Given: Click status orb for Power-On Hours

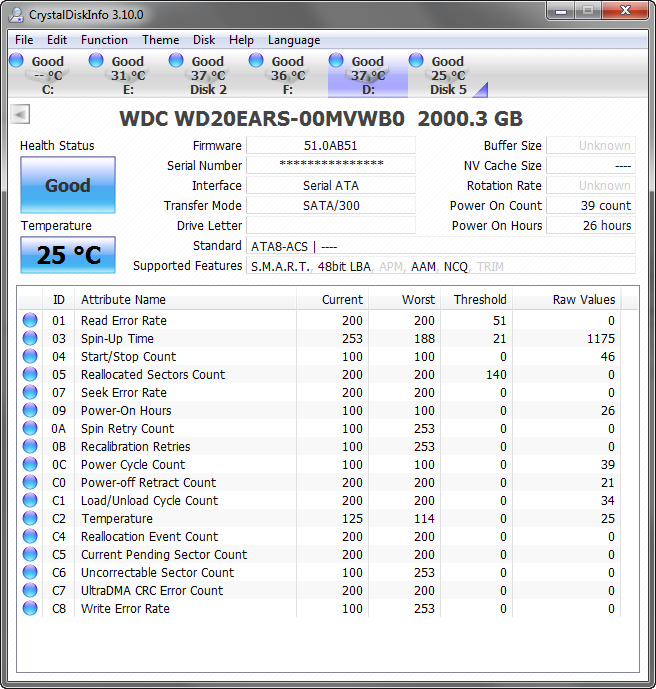Looking at the screenshot, I should point(30,410).
